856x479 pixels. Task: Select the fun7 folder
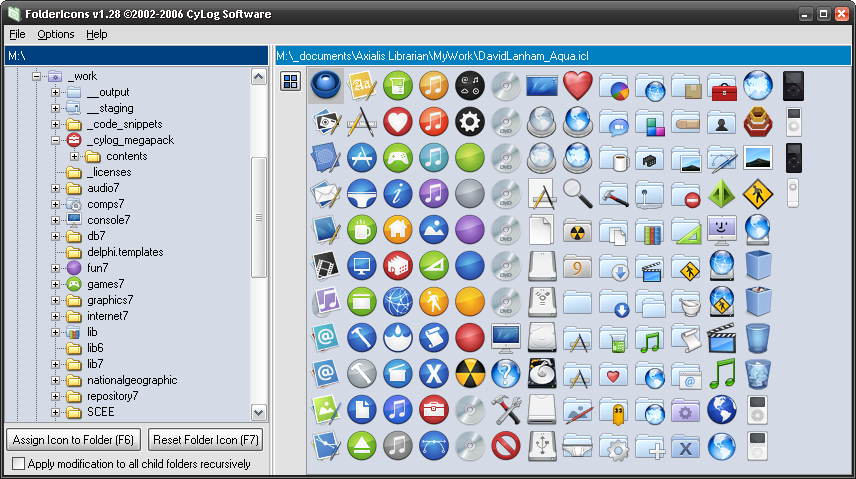98,268
